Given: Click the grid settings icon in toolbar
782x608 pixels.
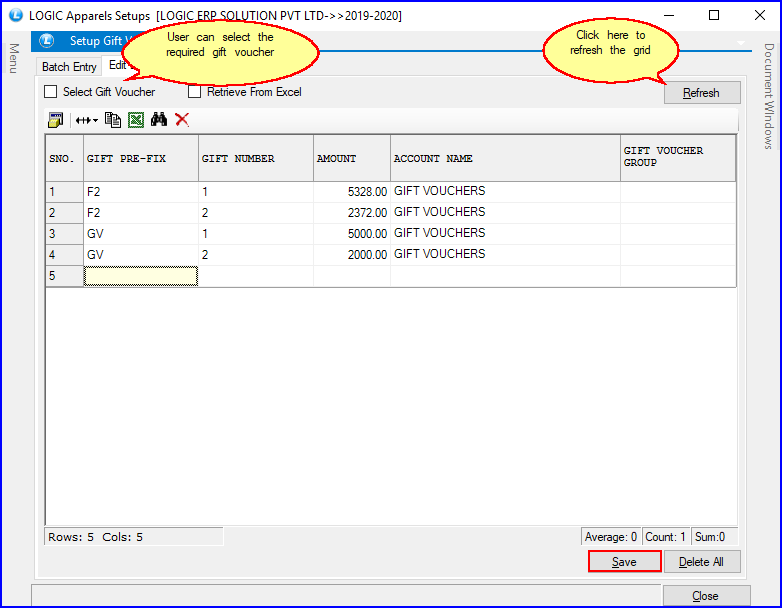Looking at the screenshot, I should tap(56, 120).
